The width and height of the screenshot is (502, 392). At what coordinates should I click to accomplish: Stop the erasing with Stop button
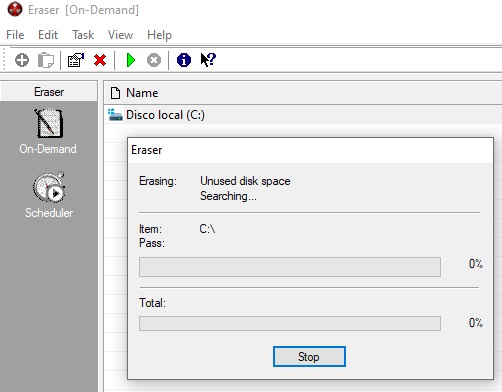[309, 357]
